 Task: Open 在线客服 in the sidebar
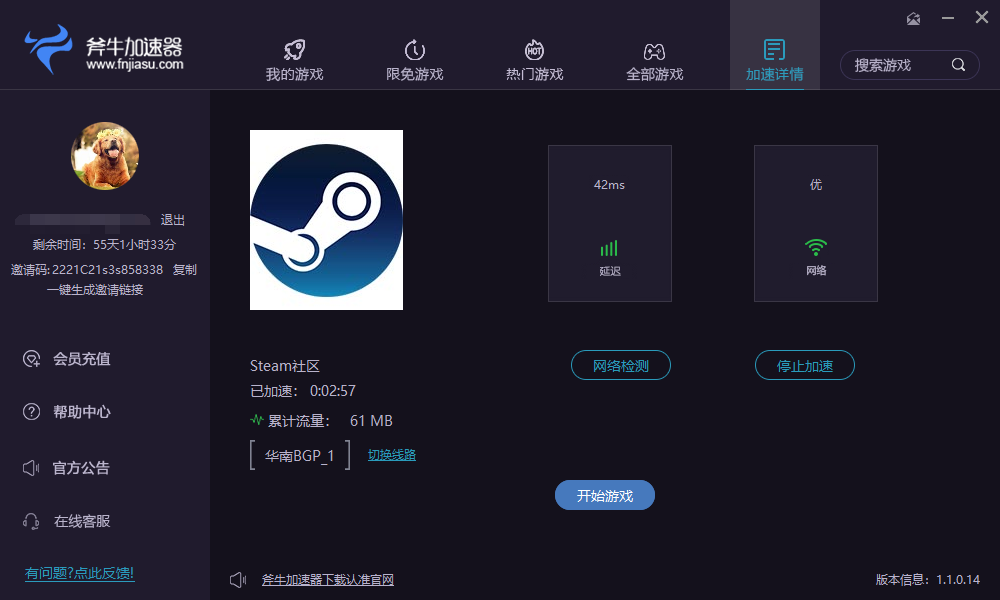point(66,522)
